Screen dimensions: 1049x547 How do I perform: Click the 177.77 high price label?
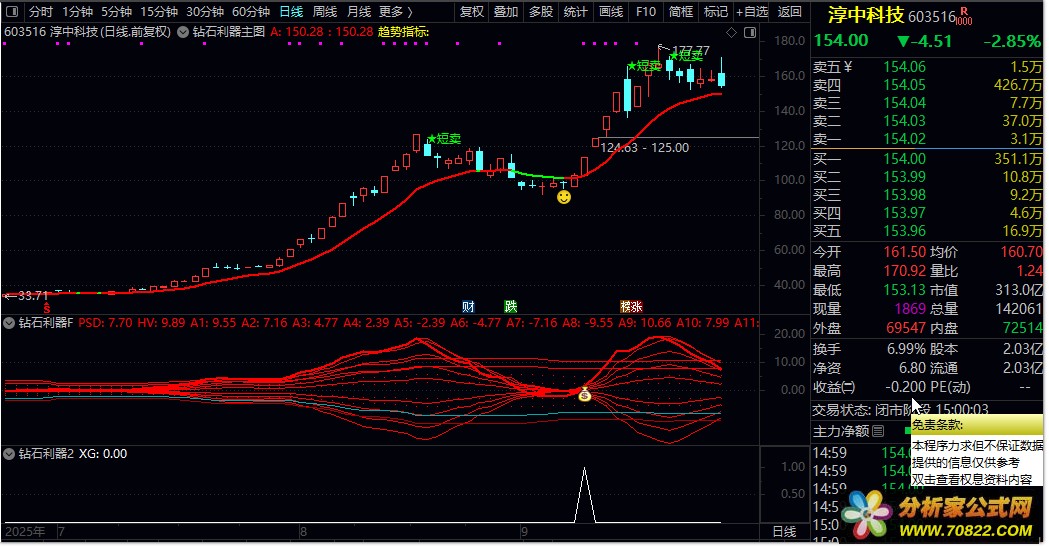tap(690, 51)
